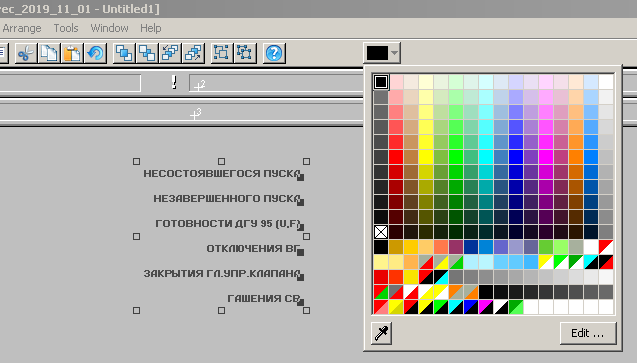Screen dimensions: 637x363
Task: Click the Send to Back icon
Action: tap(147, 53)
